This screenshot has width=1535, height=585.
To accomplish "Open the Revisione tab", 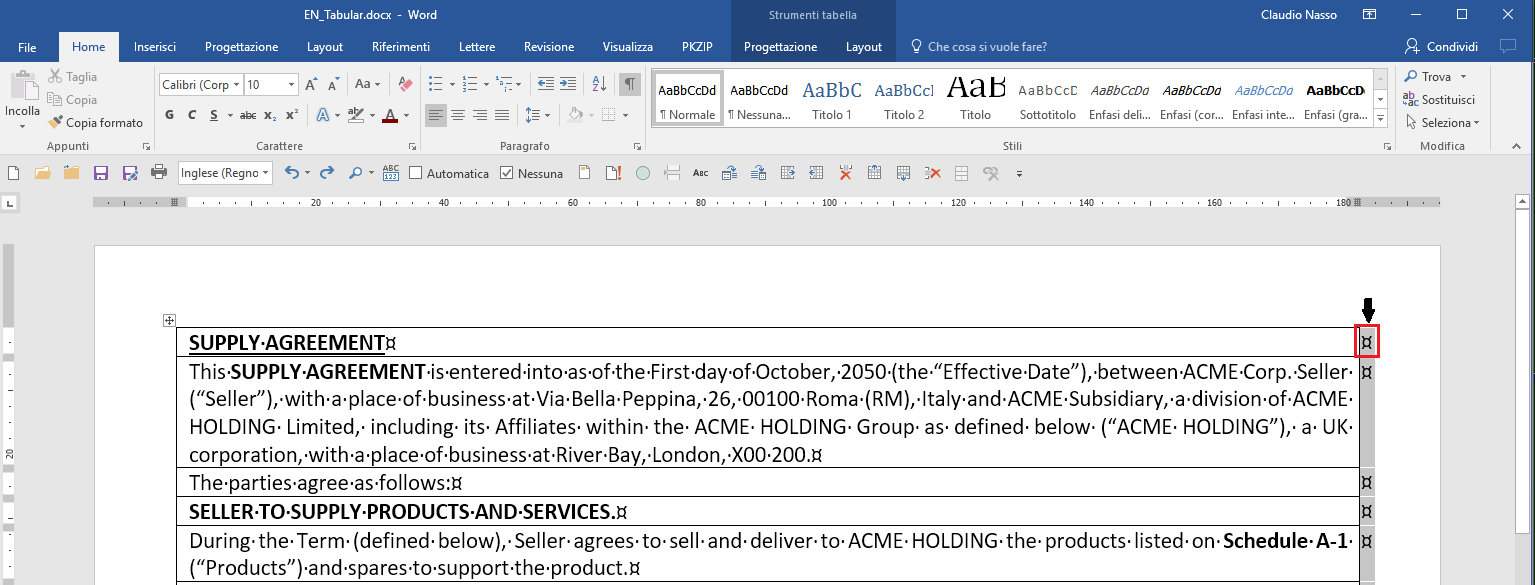I will pos(549,47).
